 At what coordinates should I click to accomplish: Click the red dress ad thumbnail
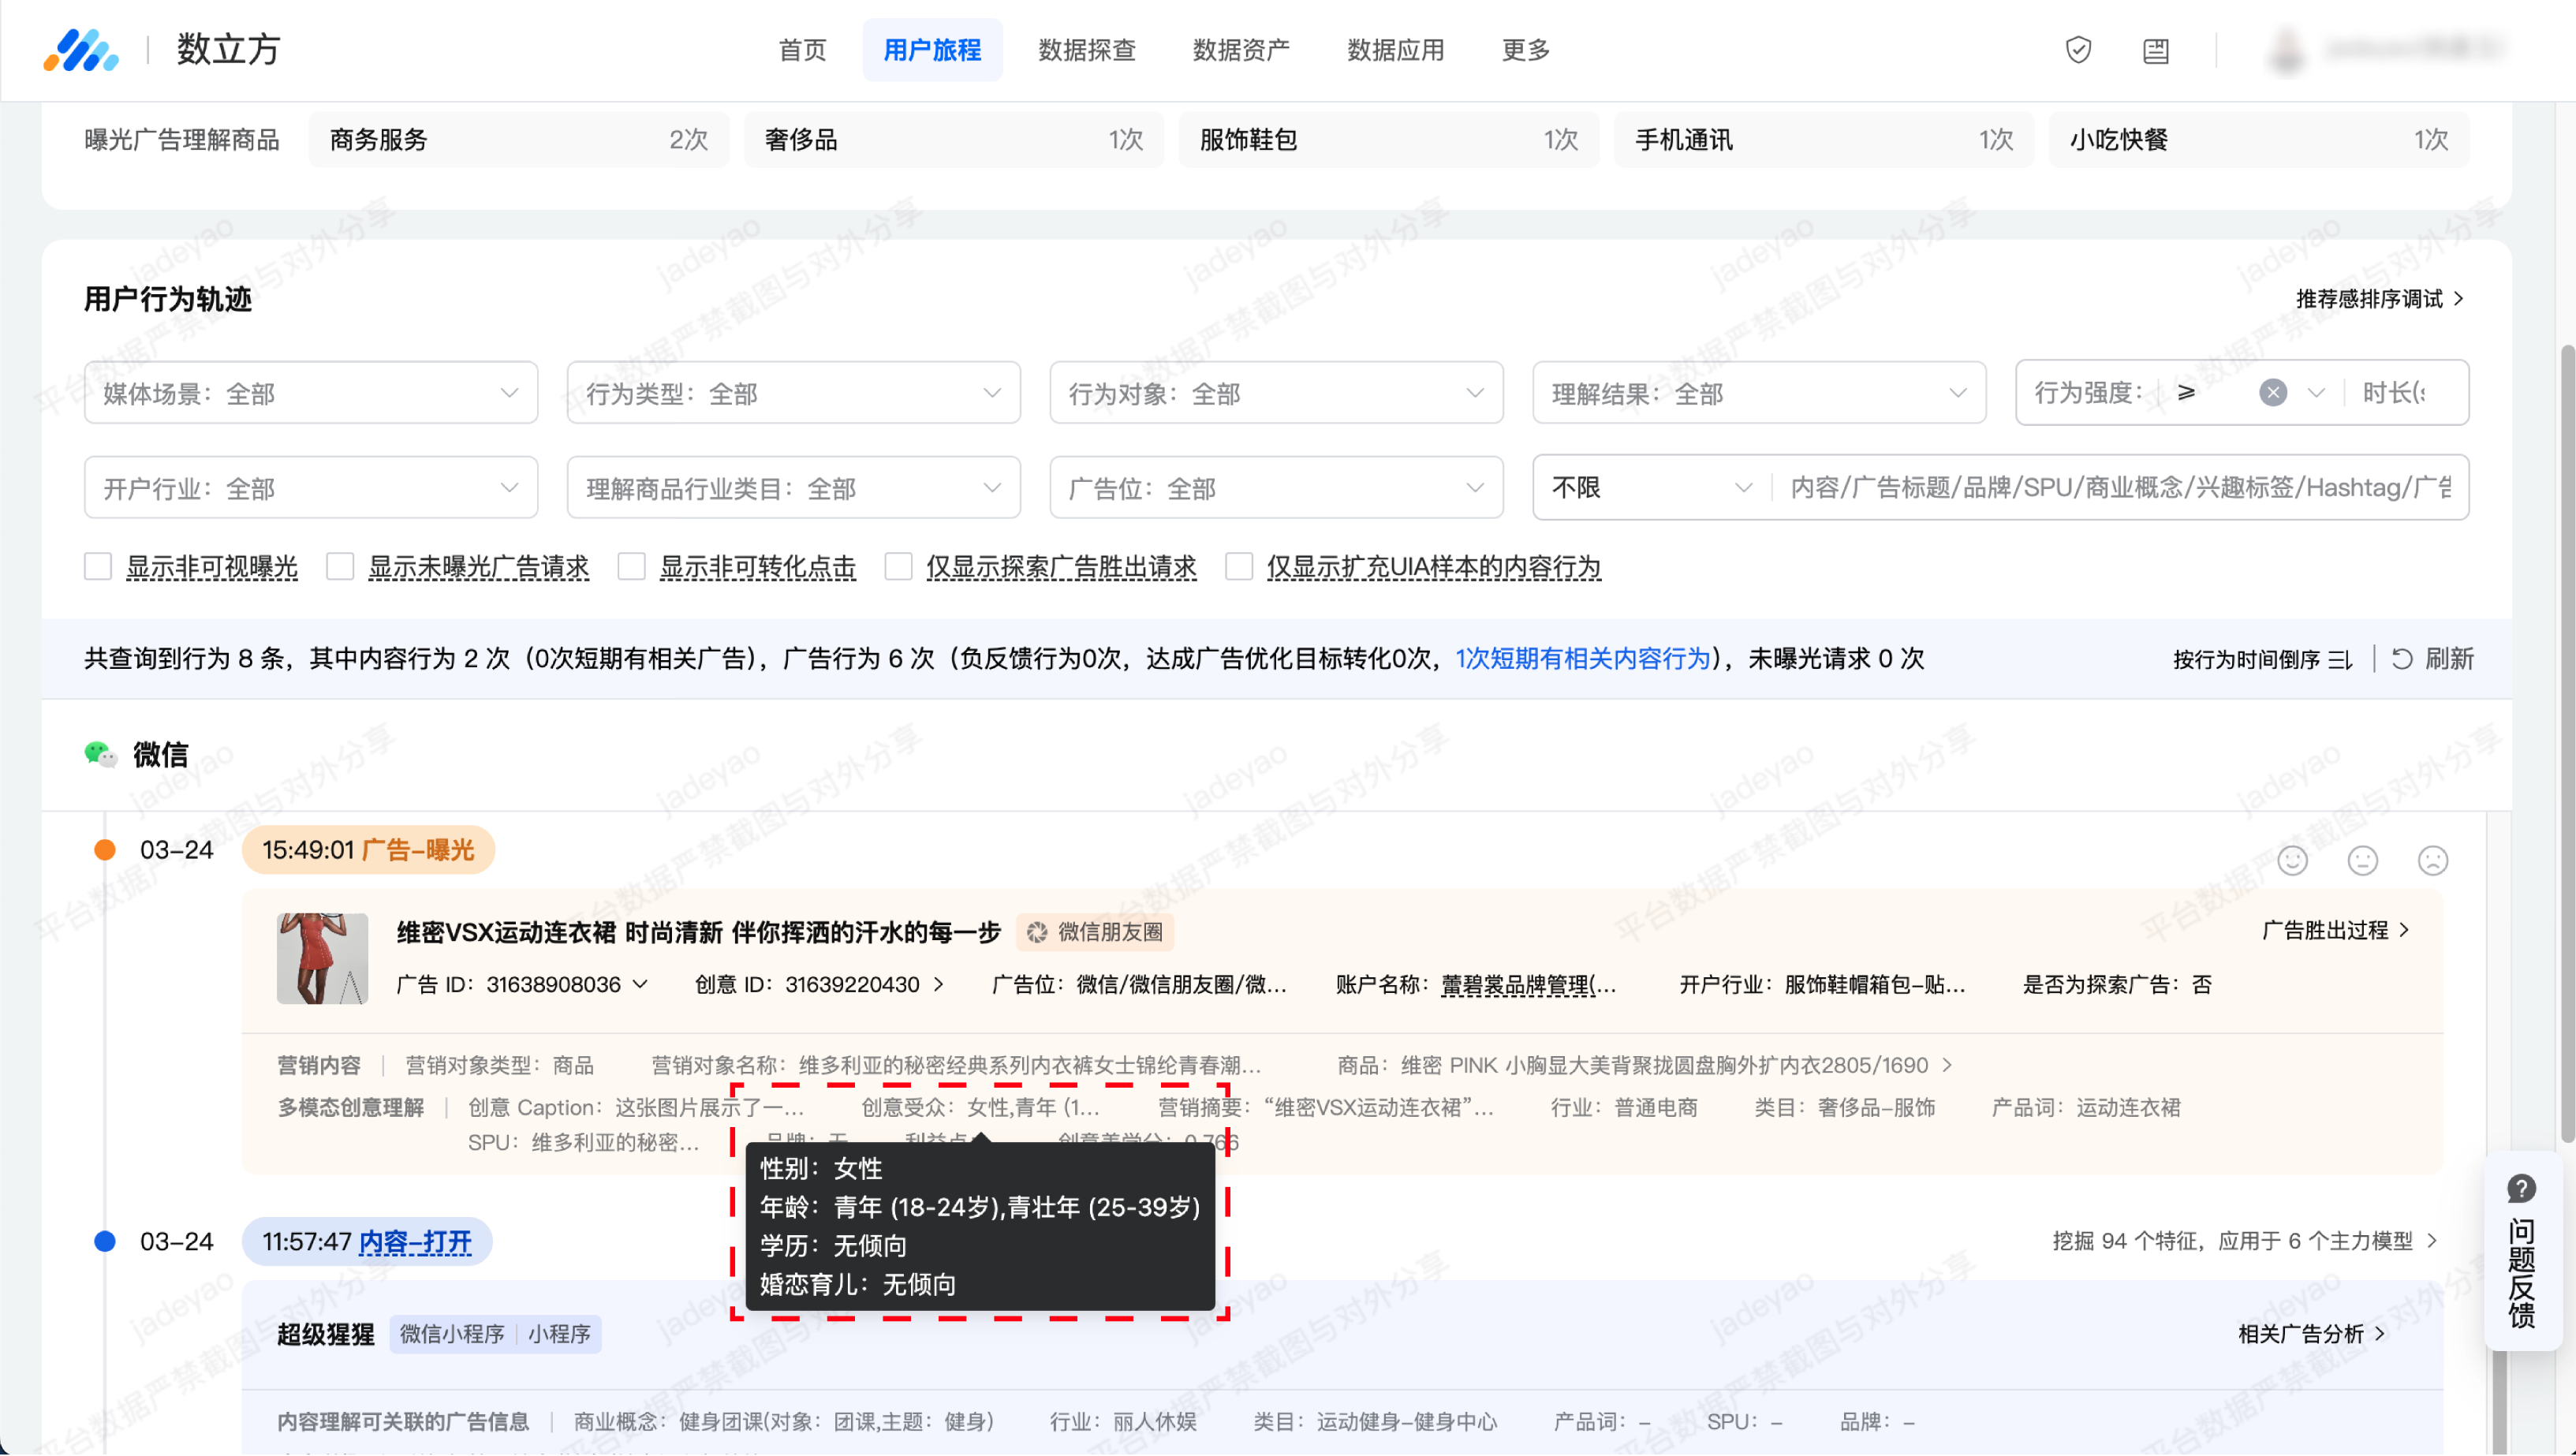pos(322,958)
